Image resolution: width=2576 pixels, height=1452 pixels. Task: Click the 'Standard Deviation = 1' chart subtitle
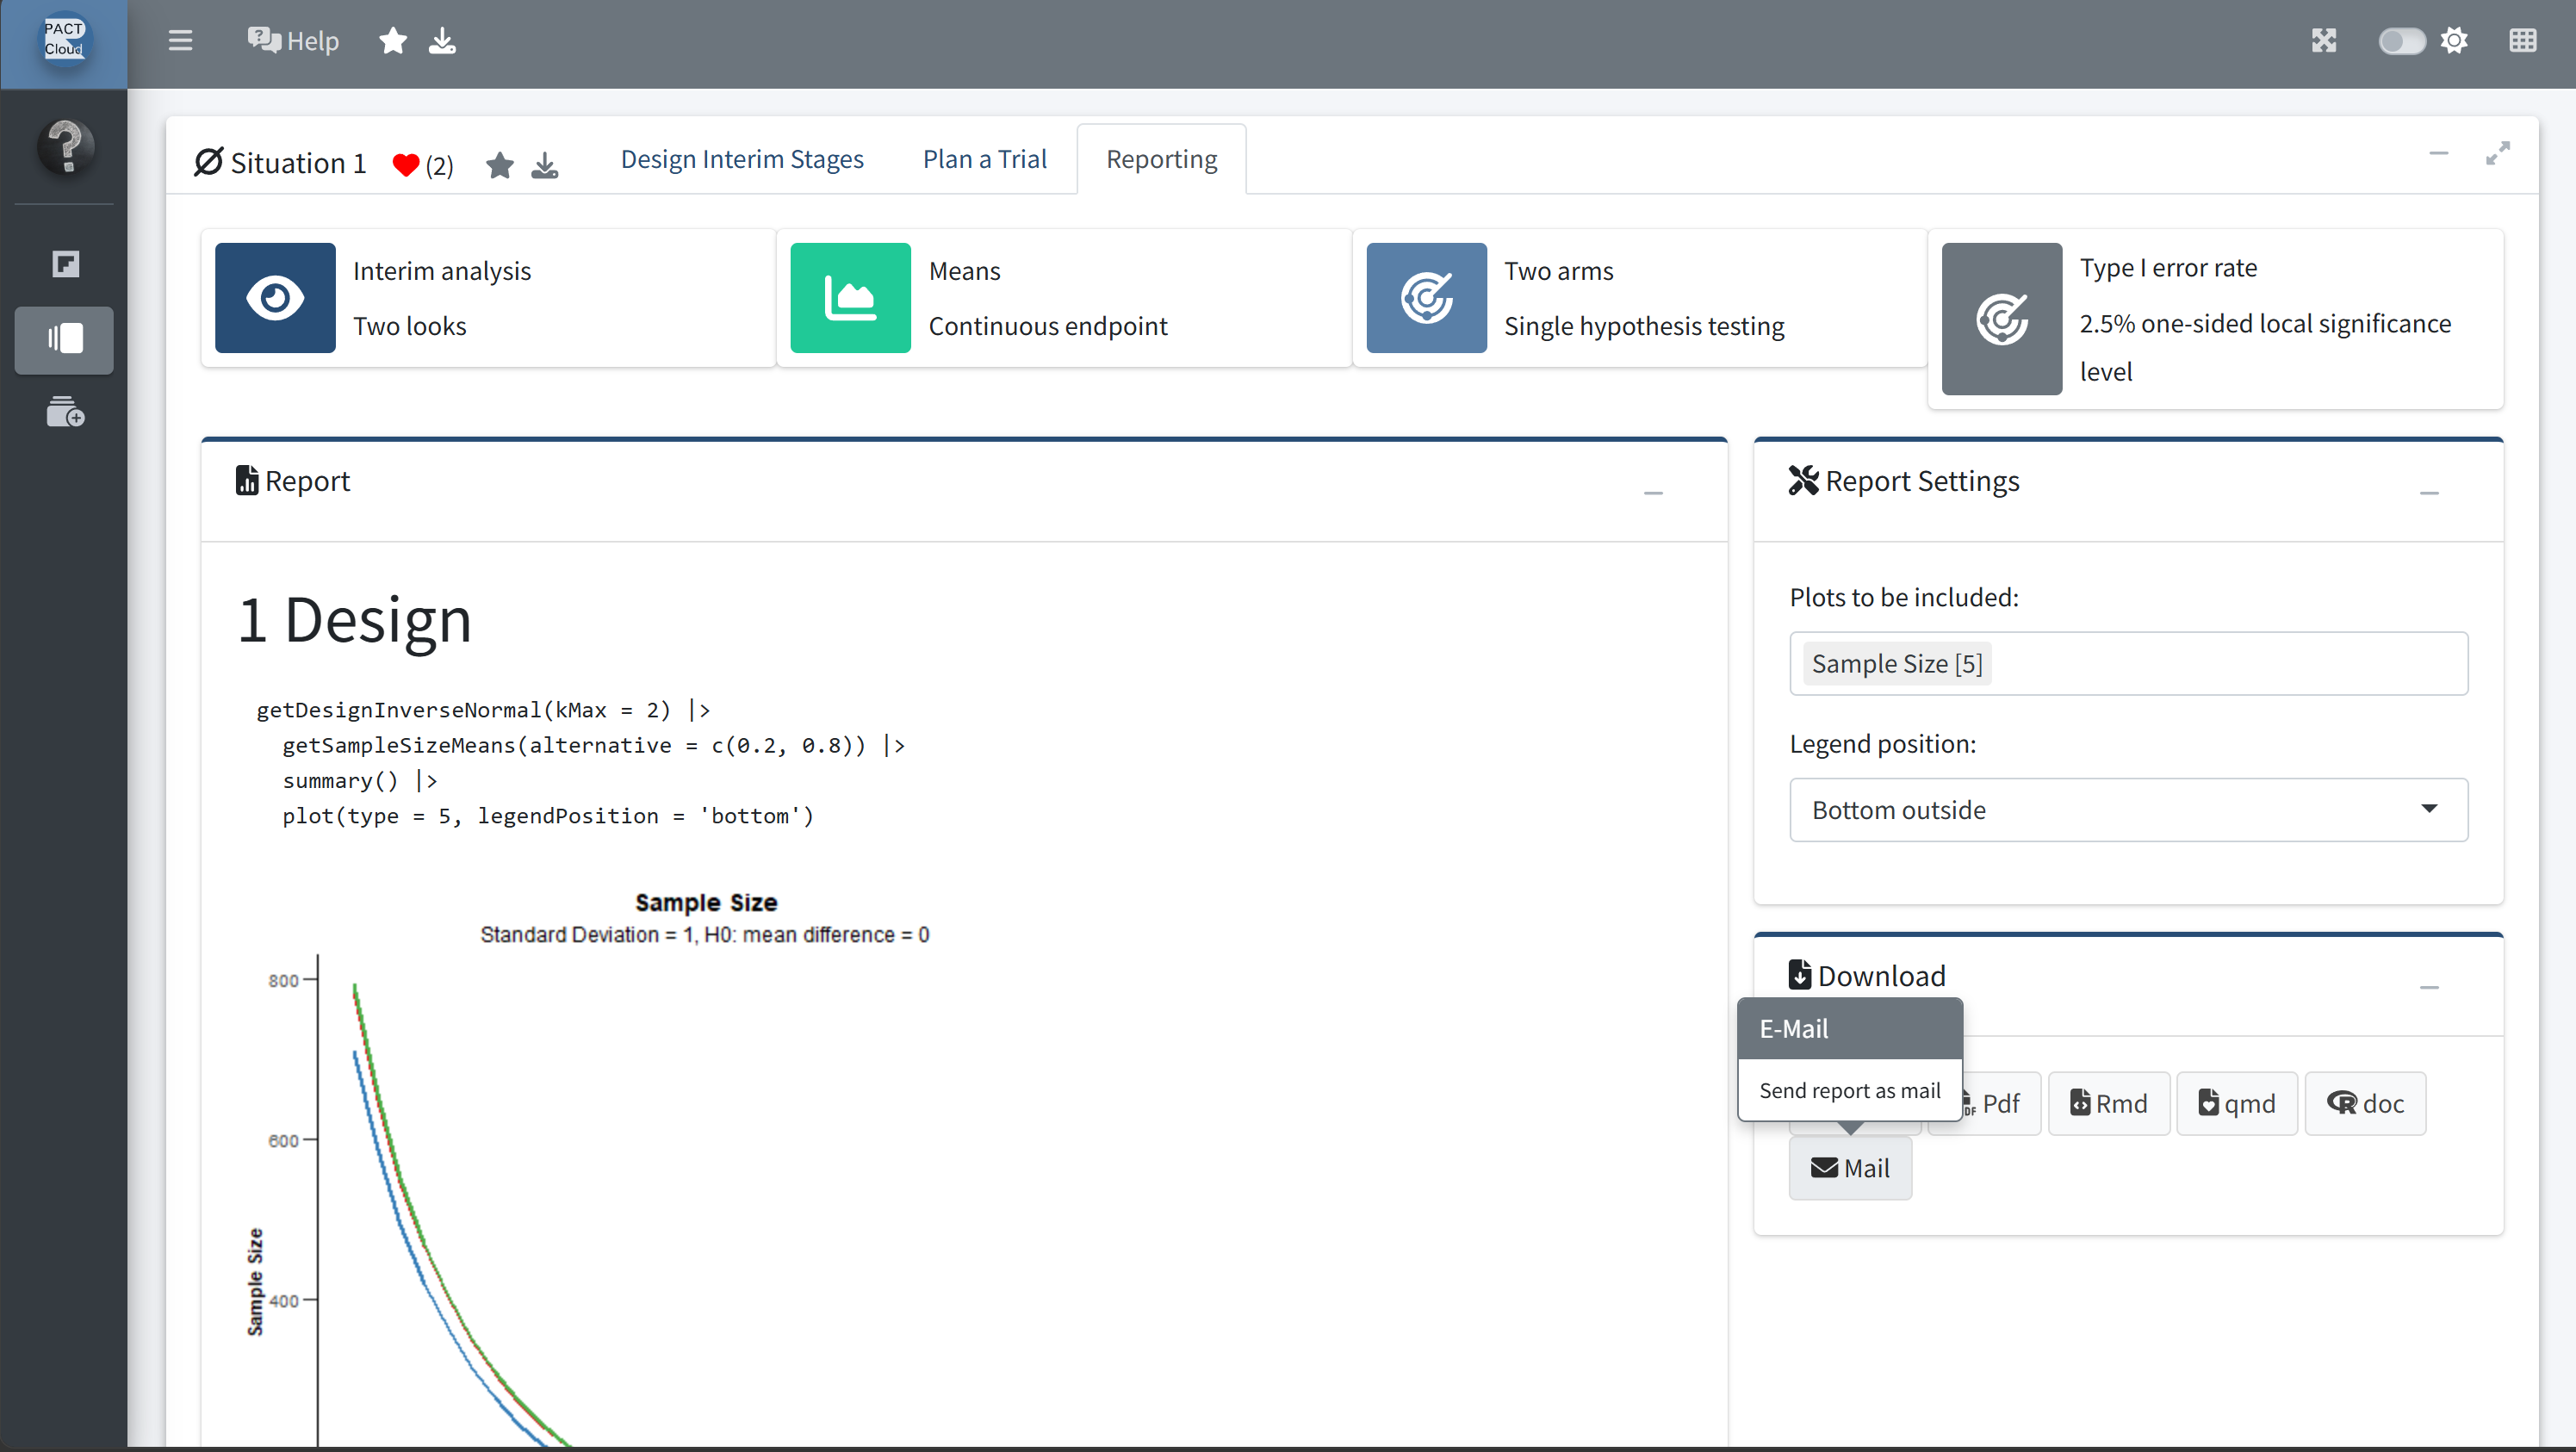[x=704, y=935]
